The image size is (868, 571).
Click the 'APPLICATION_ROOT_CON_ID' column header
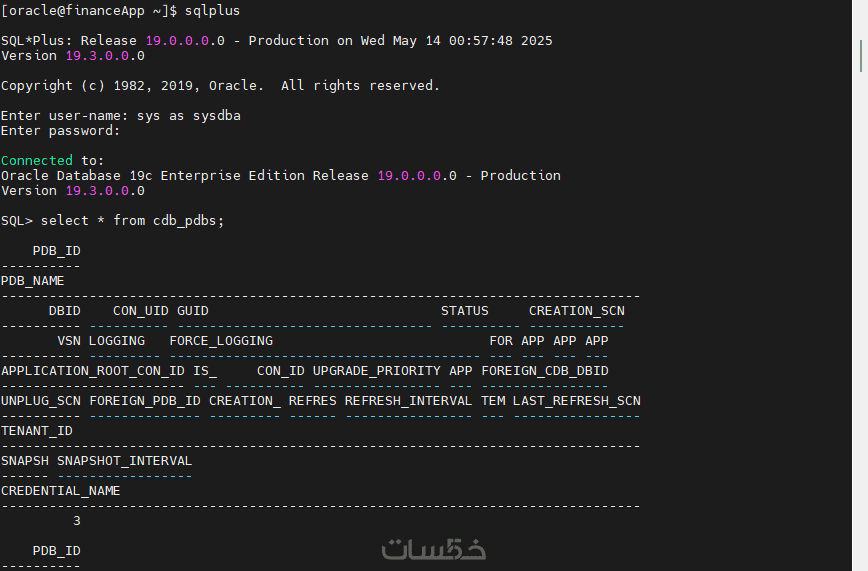tap(93, 371)
